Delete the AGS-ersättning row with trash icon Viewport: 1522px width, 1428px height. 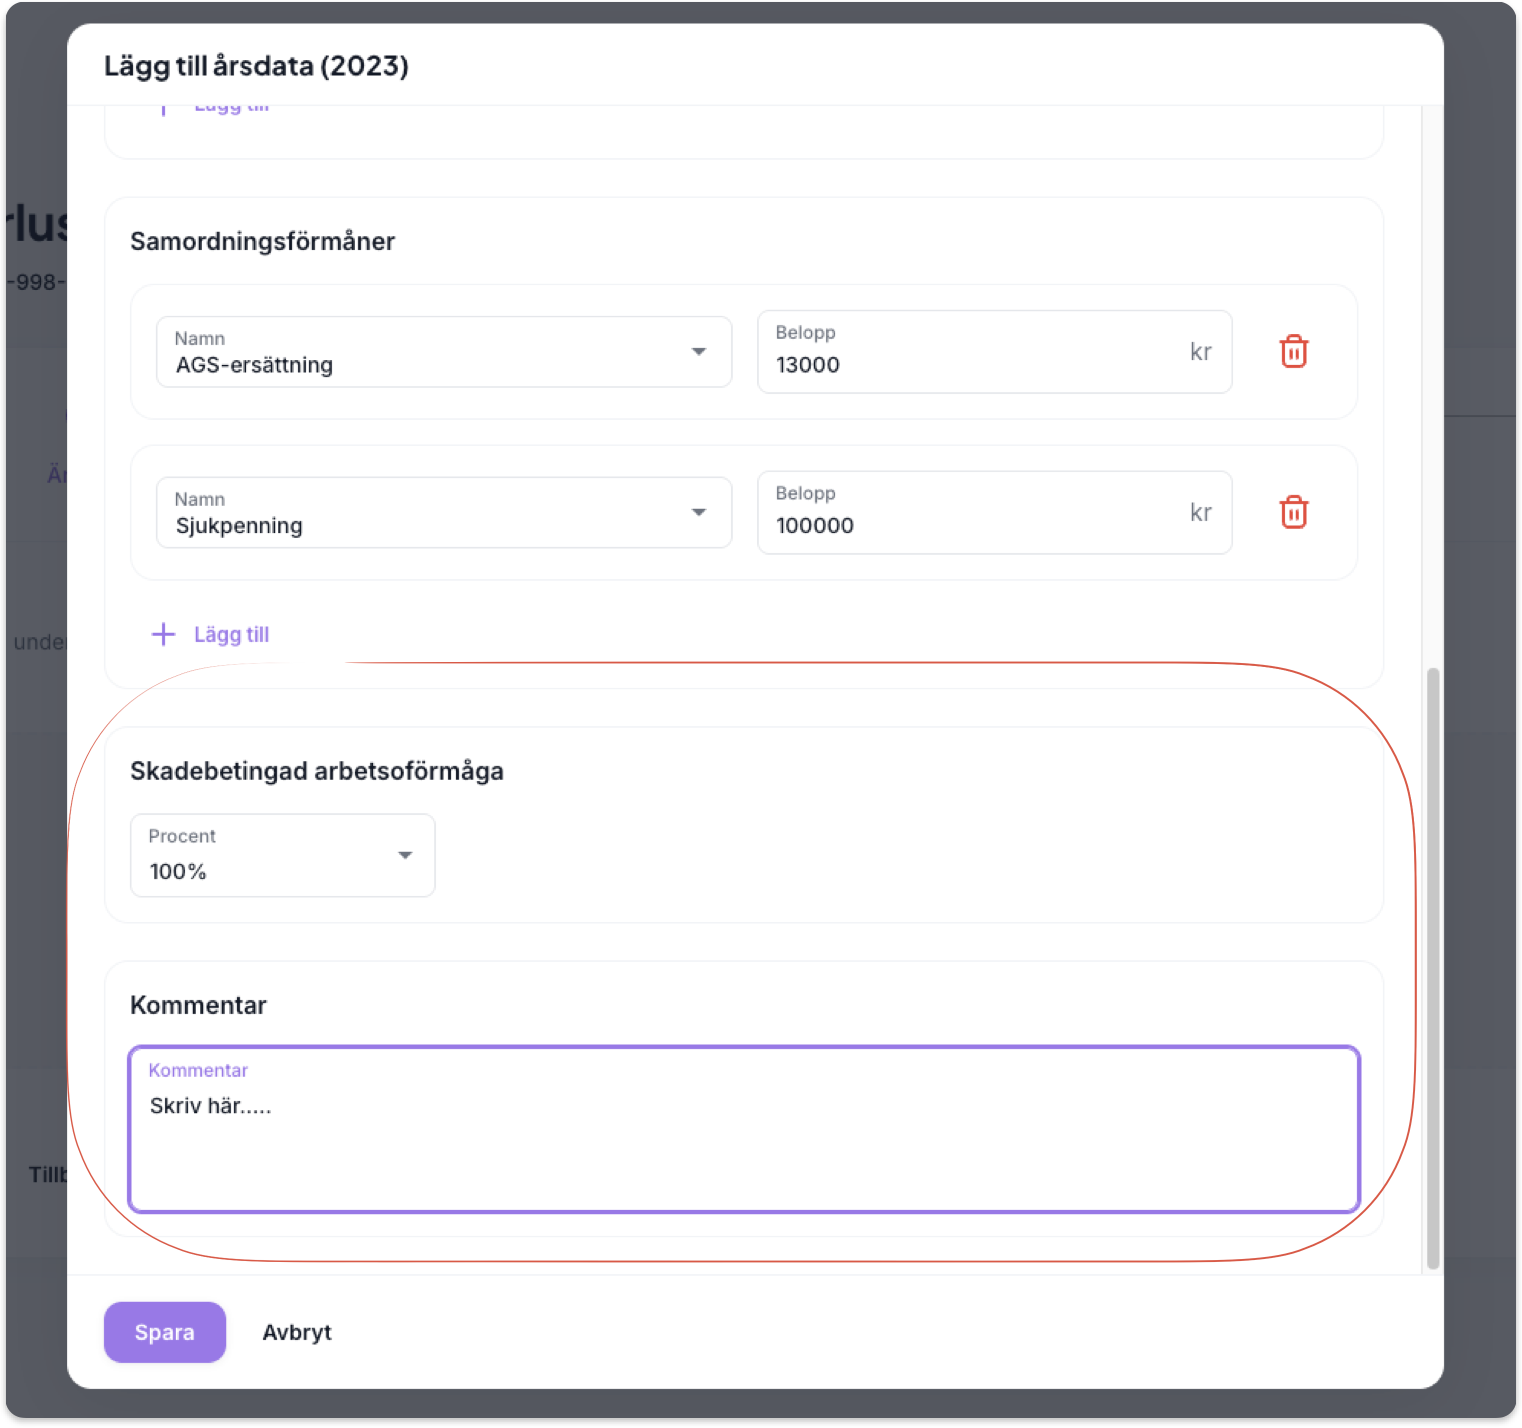point(1293,352)
